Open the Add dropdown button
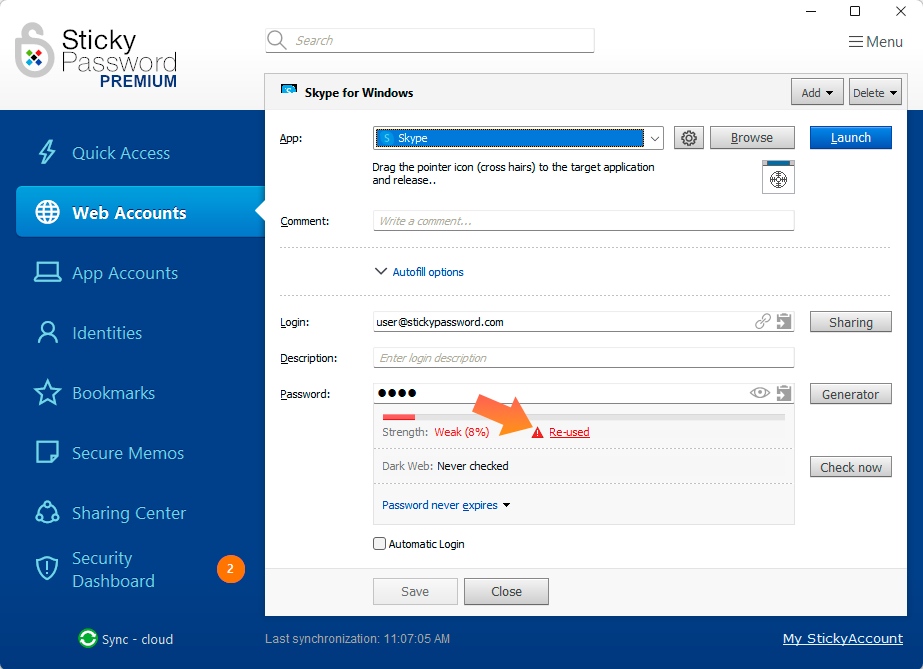 click(817, 92)
